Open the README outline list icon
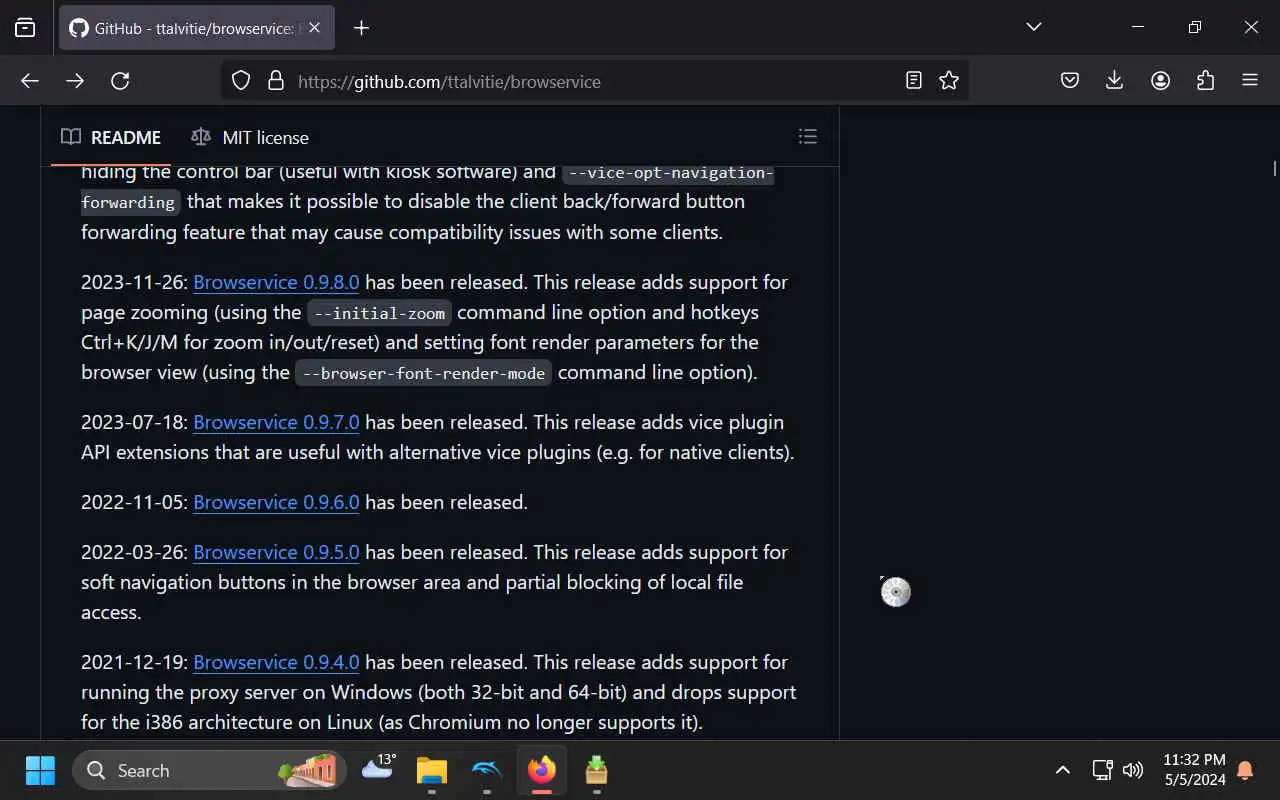1280x800 pixels. (x=808, y=137)
